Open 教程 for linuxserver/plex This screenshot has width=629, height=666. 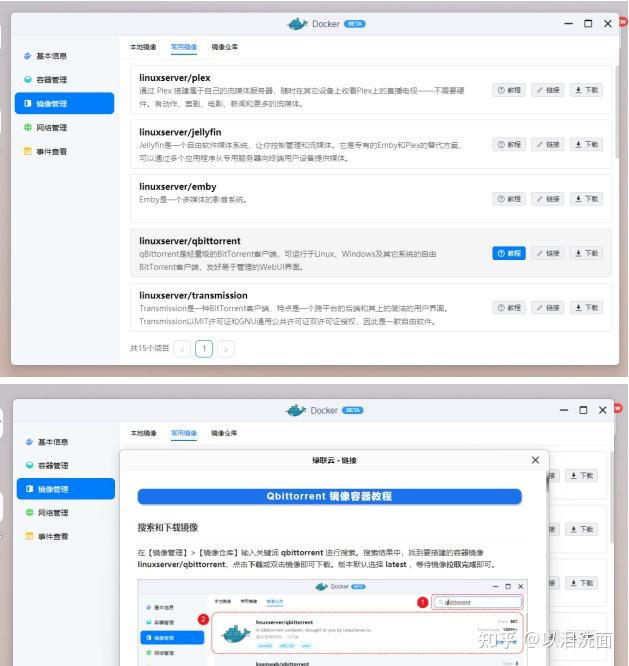[509, 90]
